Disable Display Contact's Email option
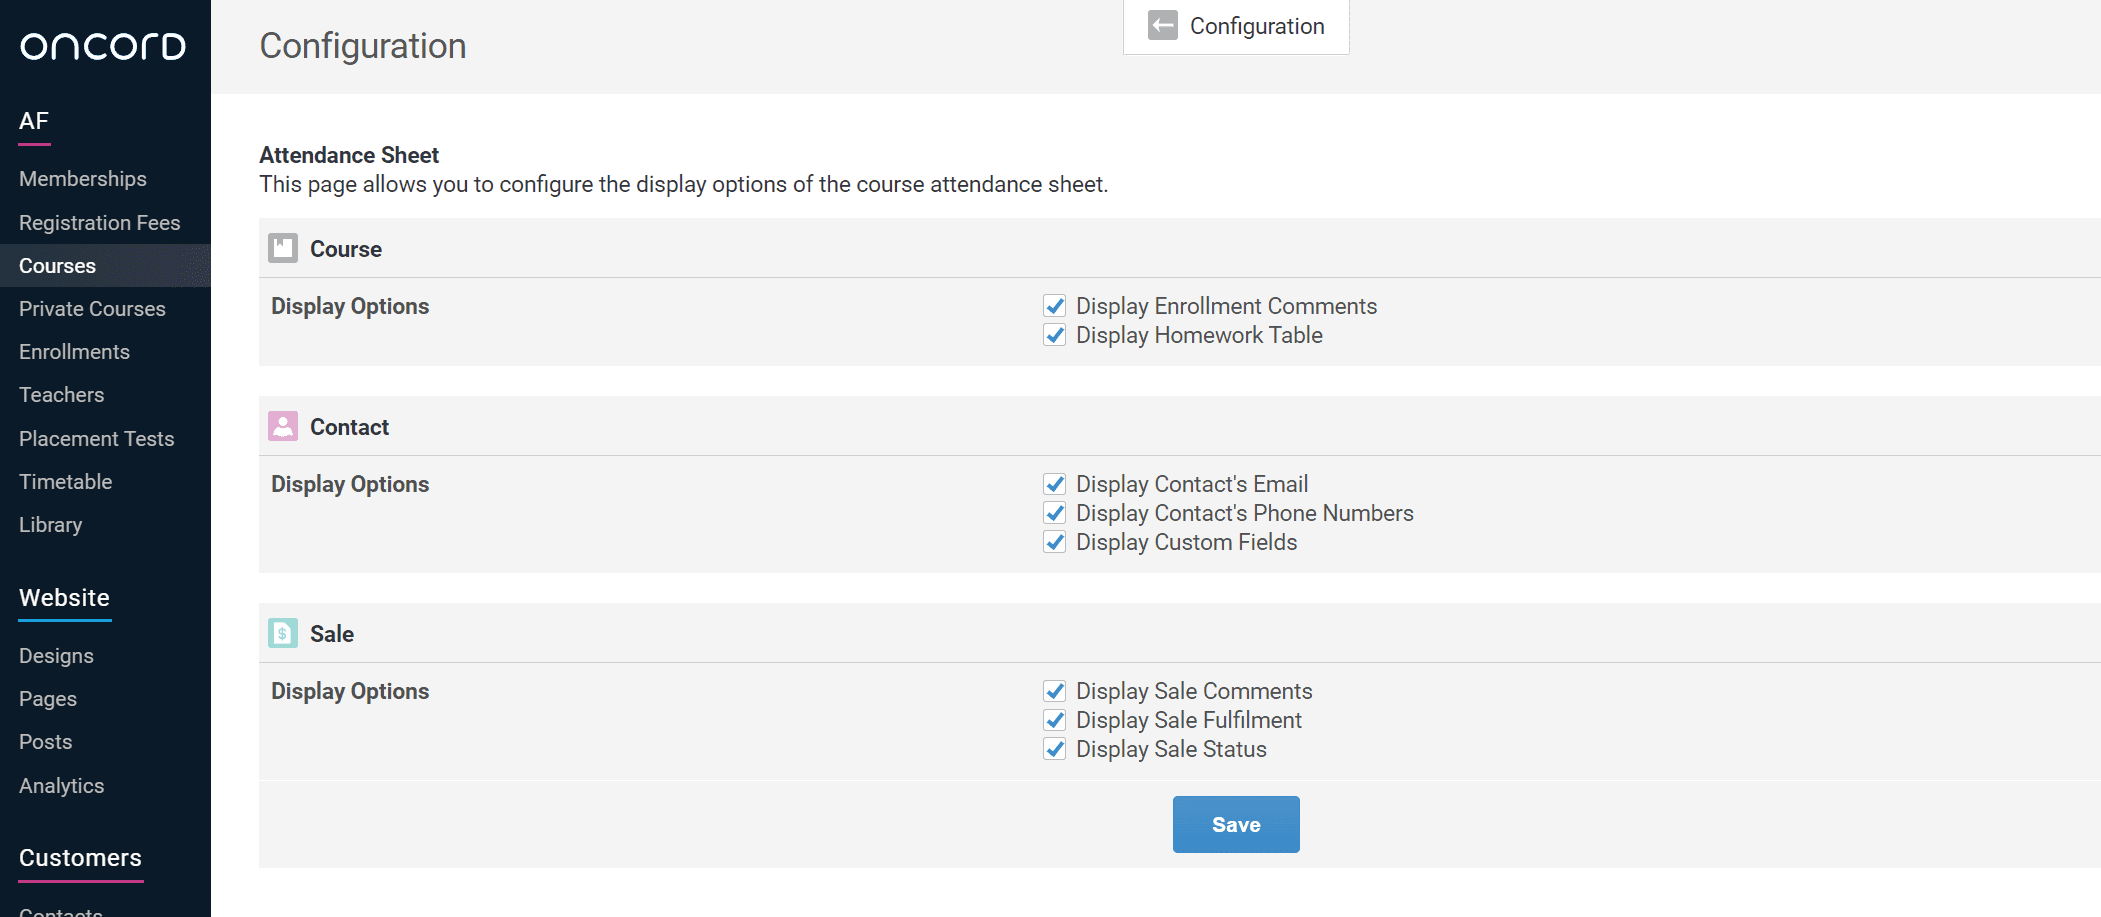 [x=1054, y=484]
